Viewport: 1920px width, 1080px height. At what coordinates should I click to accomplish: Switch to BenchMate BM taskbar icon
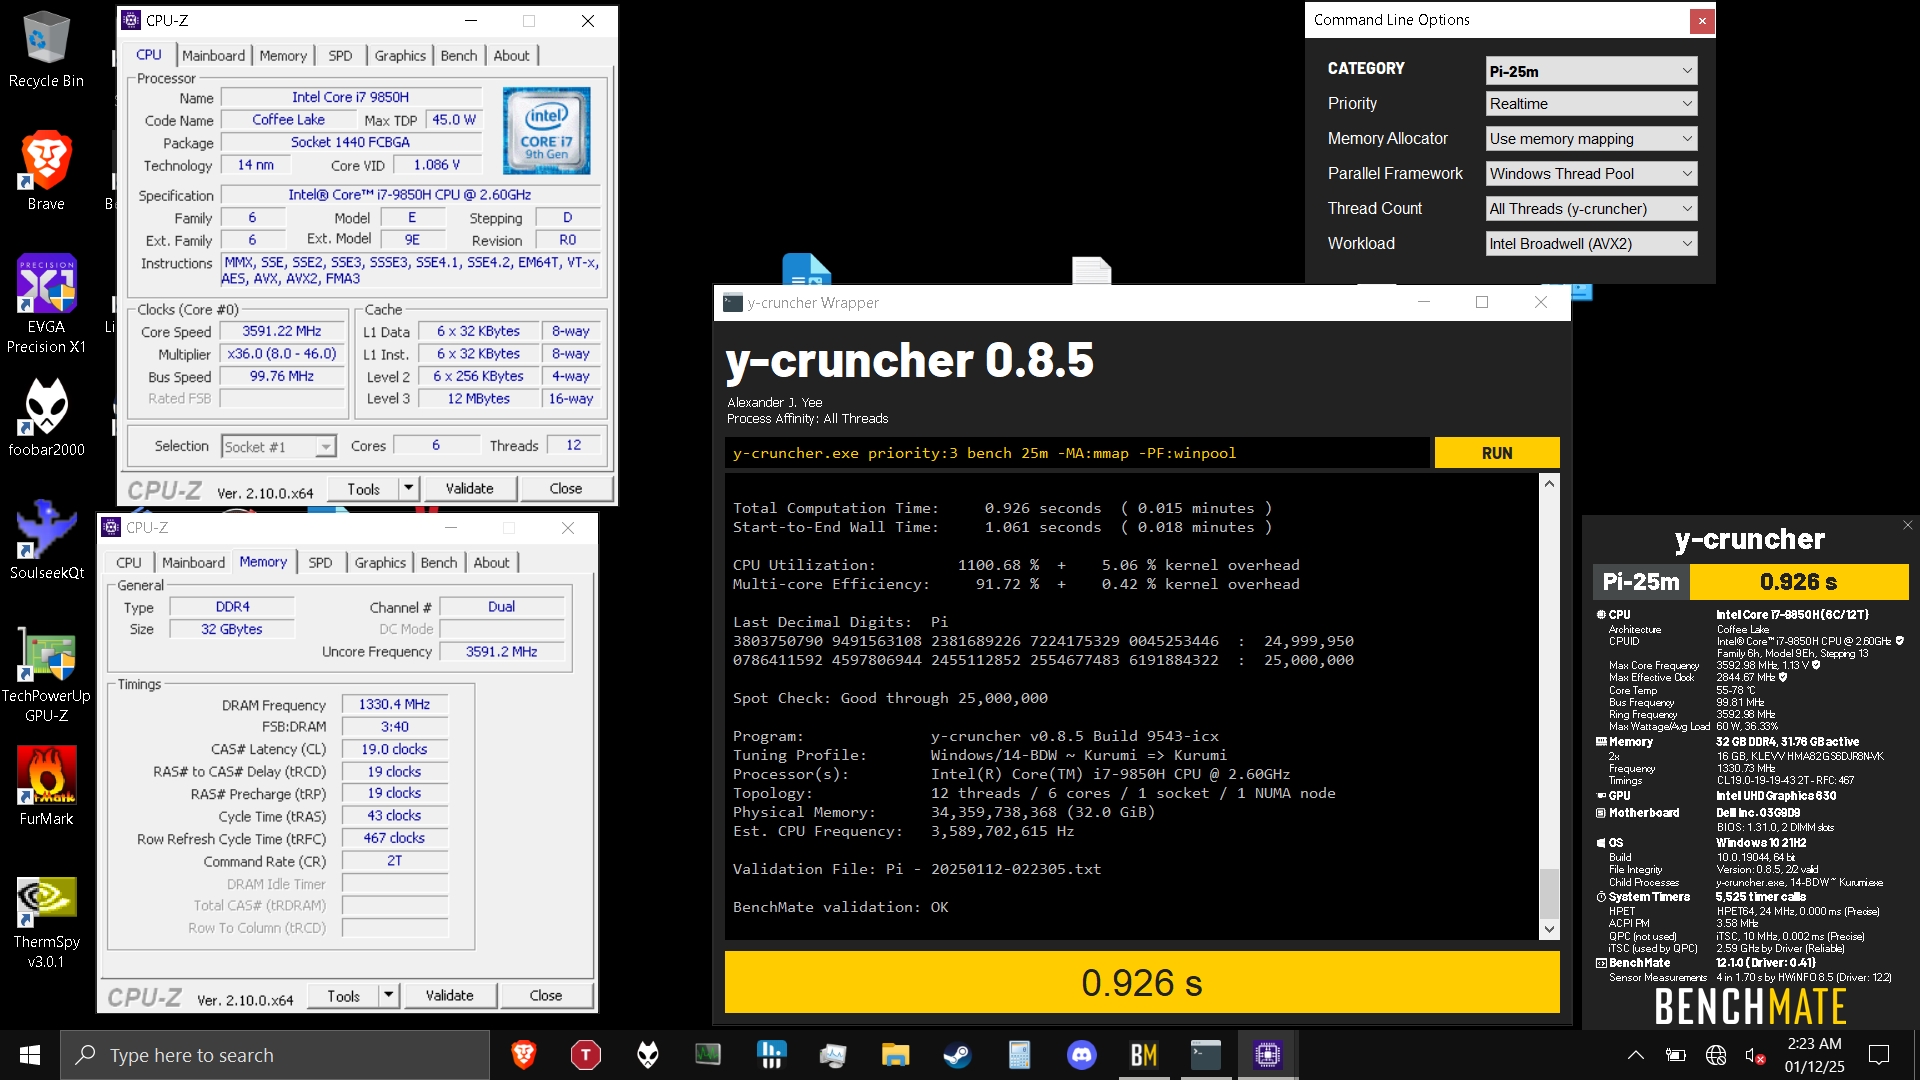click(1143, 1055)
